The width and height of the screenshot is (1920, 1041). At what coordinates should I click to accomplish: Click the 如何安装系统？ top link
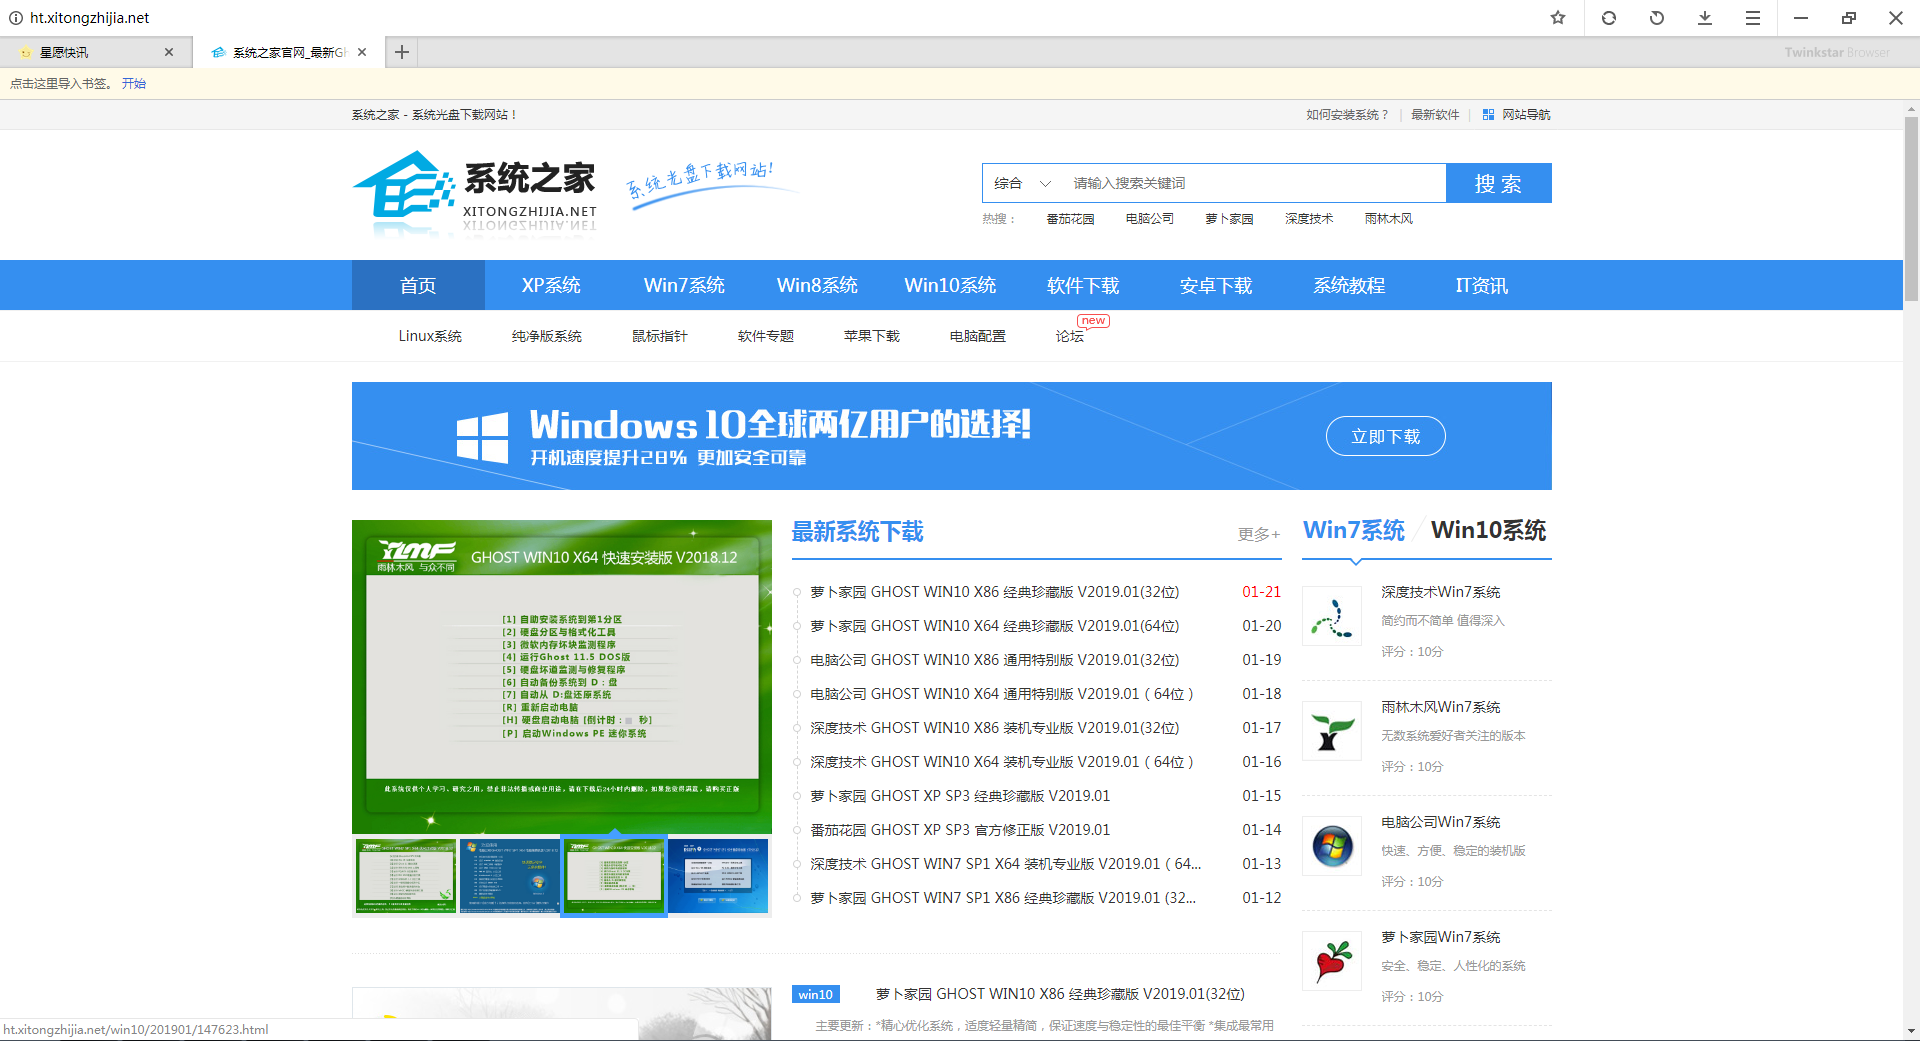[x=1347, y=115]
